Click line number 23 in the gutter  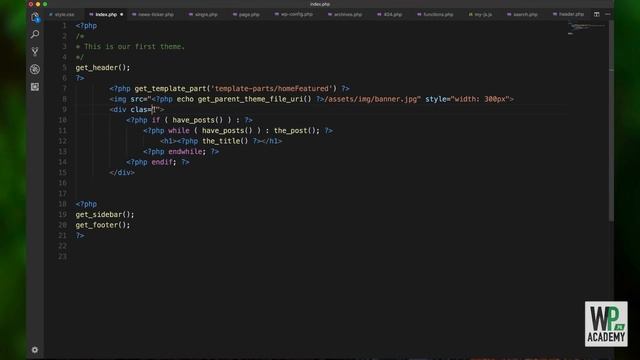tap(62, 257)
